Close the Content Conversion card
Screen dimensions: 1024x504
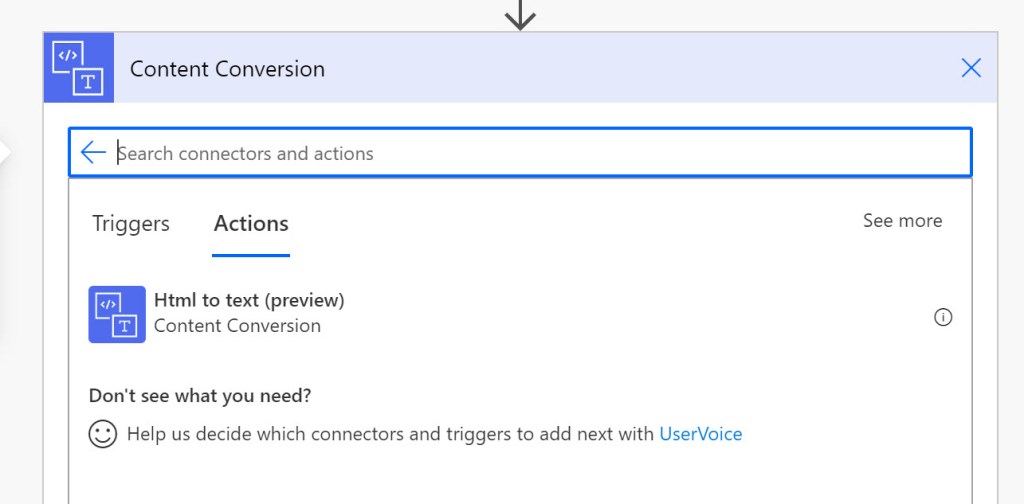[x=970, y=68]
